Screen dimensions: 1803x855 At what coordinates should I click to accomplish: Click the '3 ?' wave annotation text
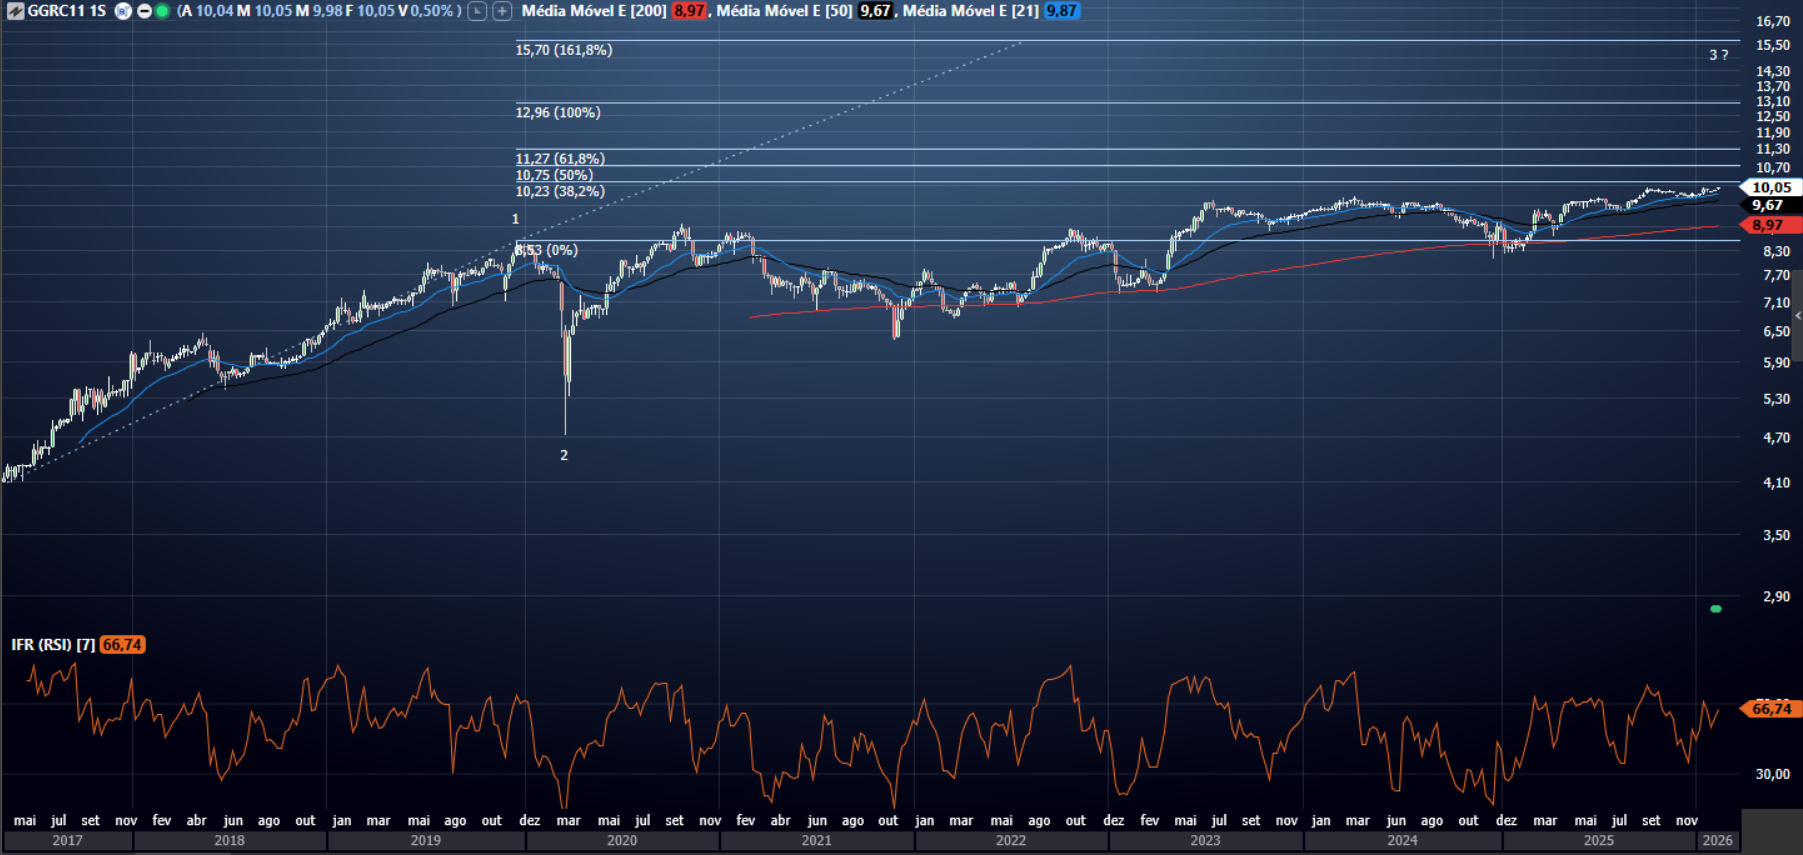pos(1718,55)
